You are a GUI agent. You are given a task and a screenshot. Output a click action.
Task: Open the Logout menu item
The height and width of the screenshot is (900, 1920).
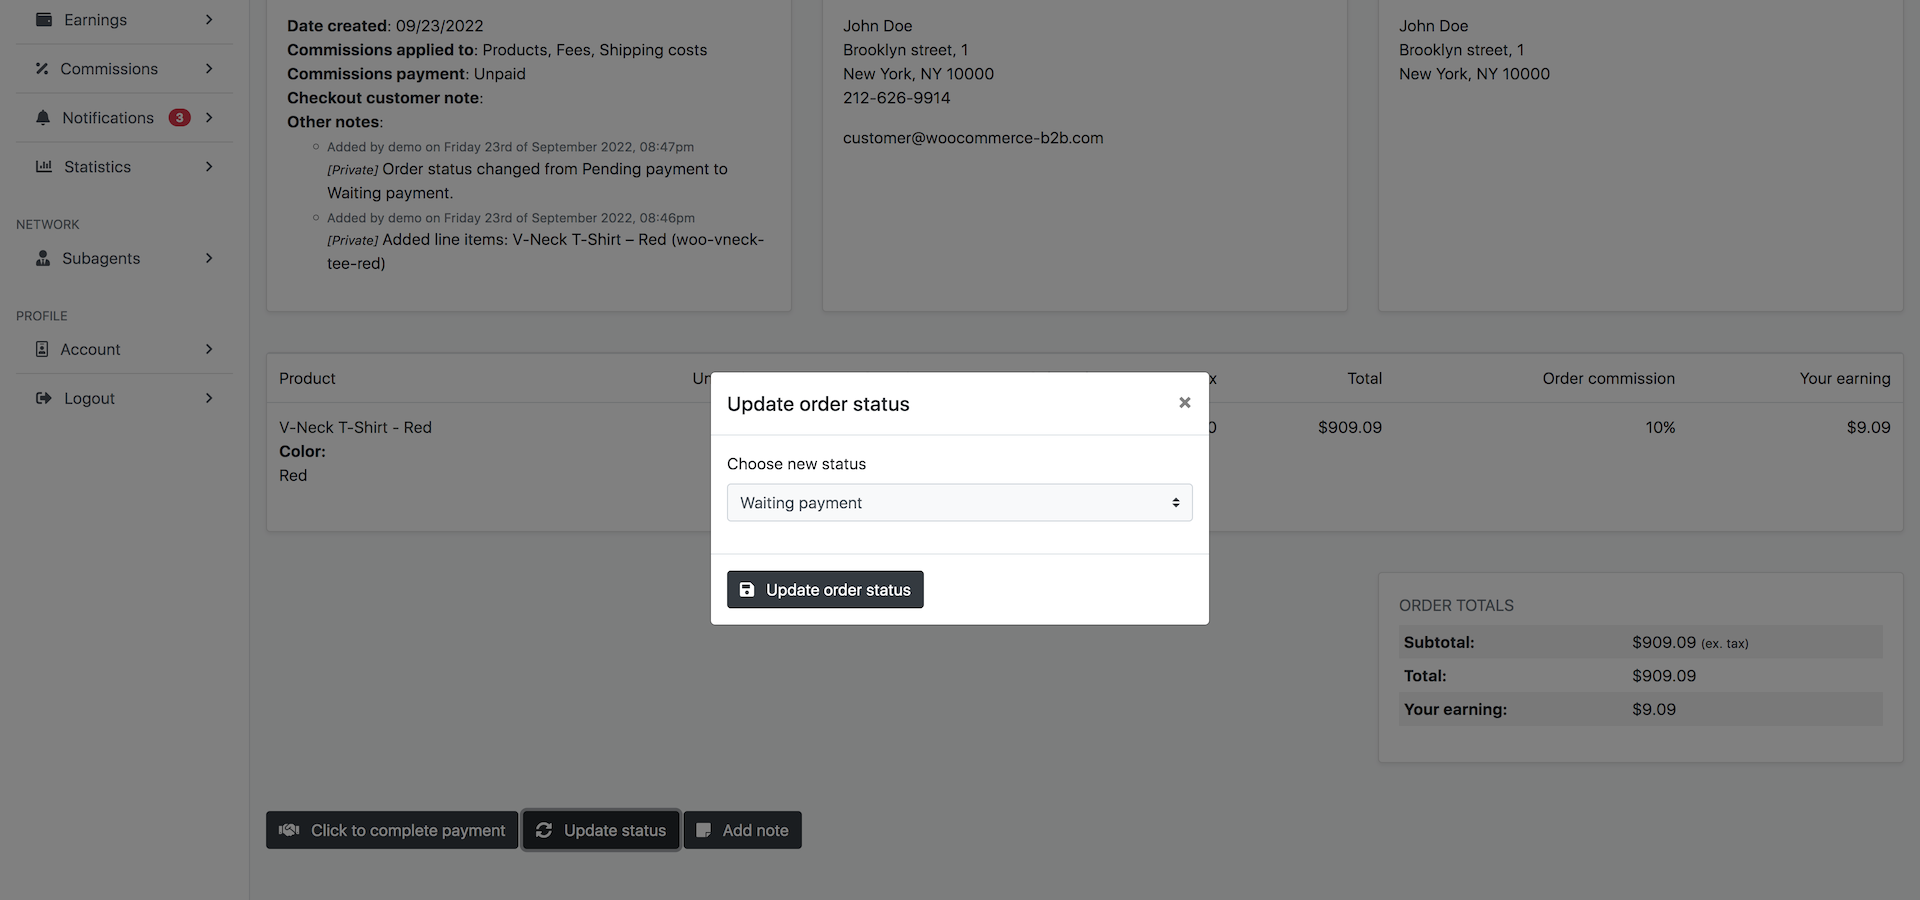pyautogui.click(x=90, y=398)
